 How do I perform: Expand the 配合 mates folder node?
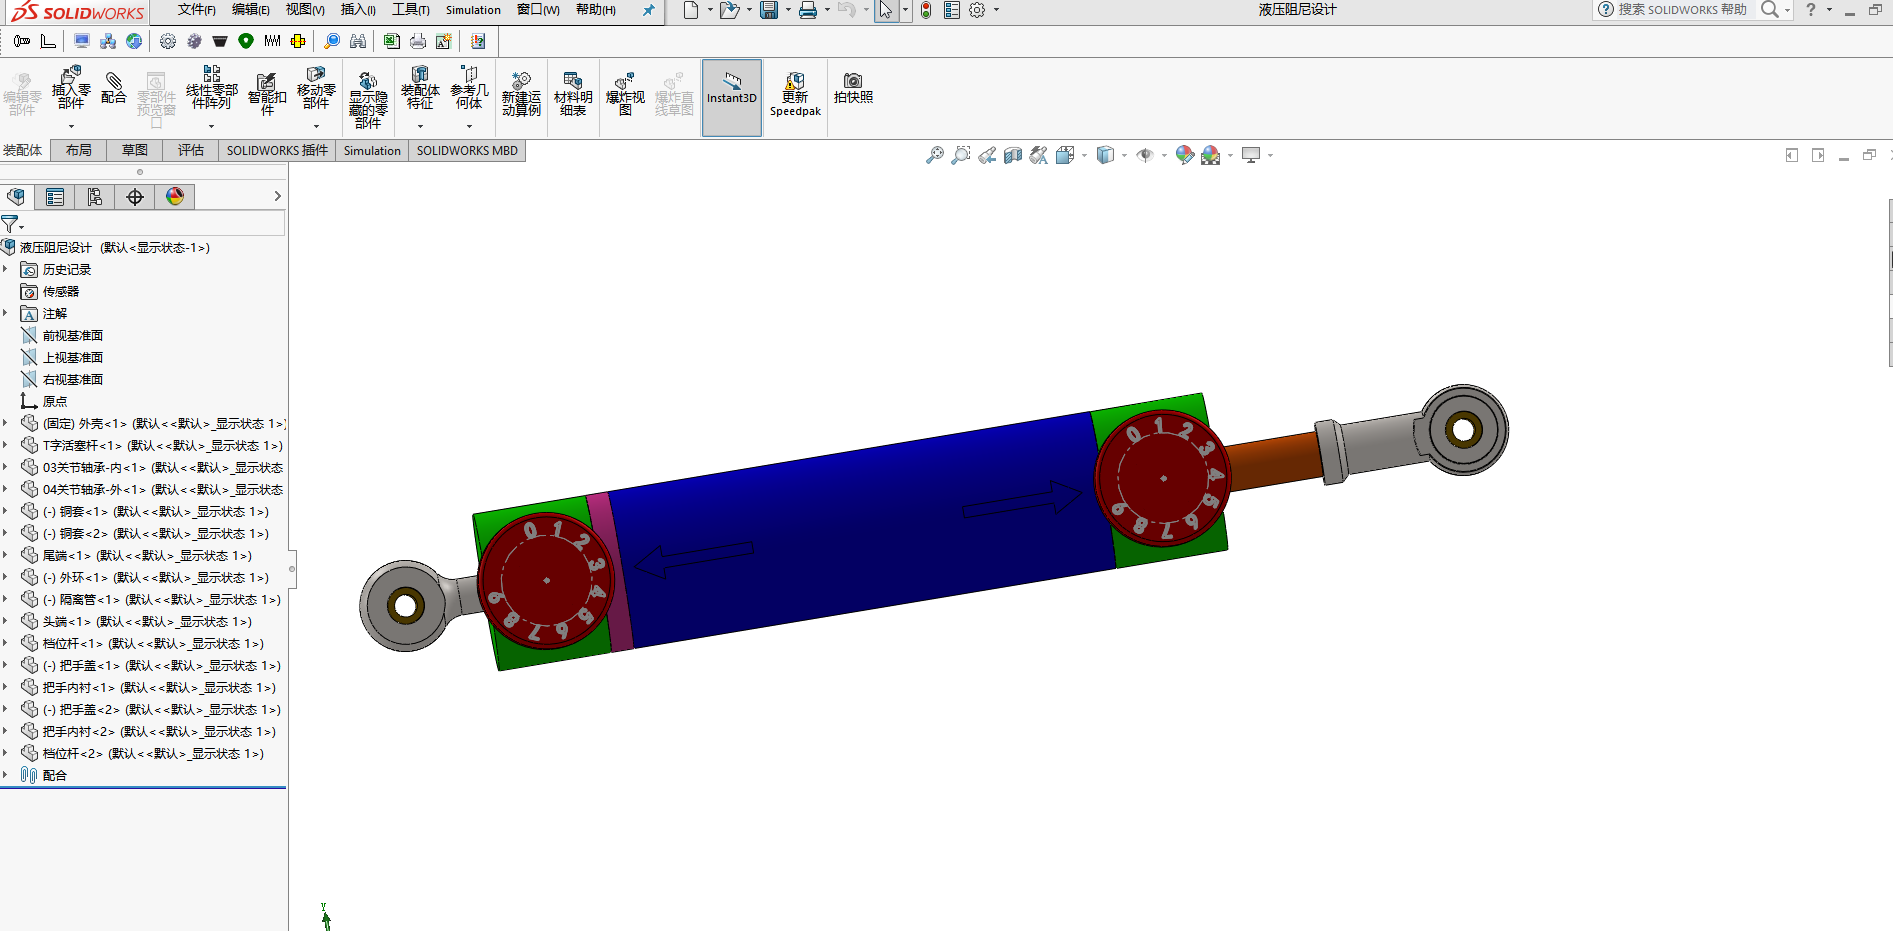(6, 775)
